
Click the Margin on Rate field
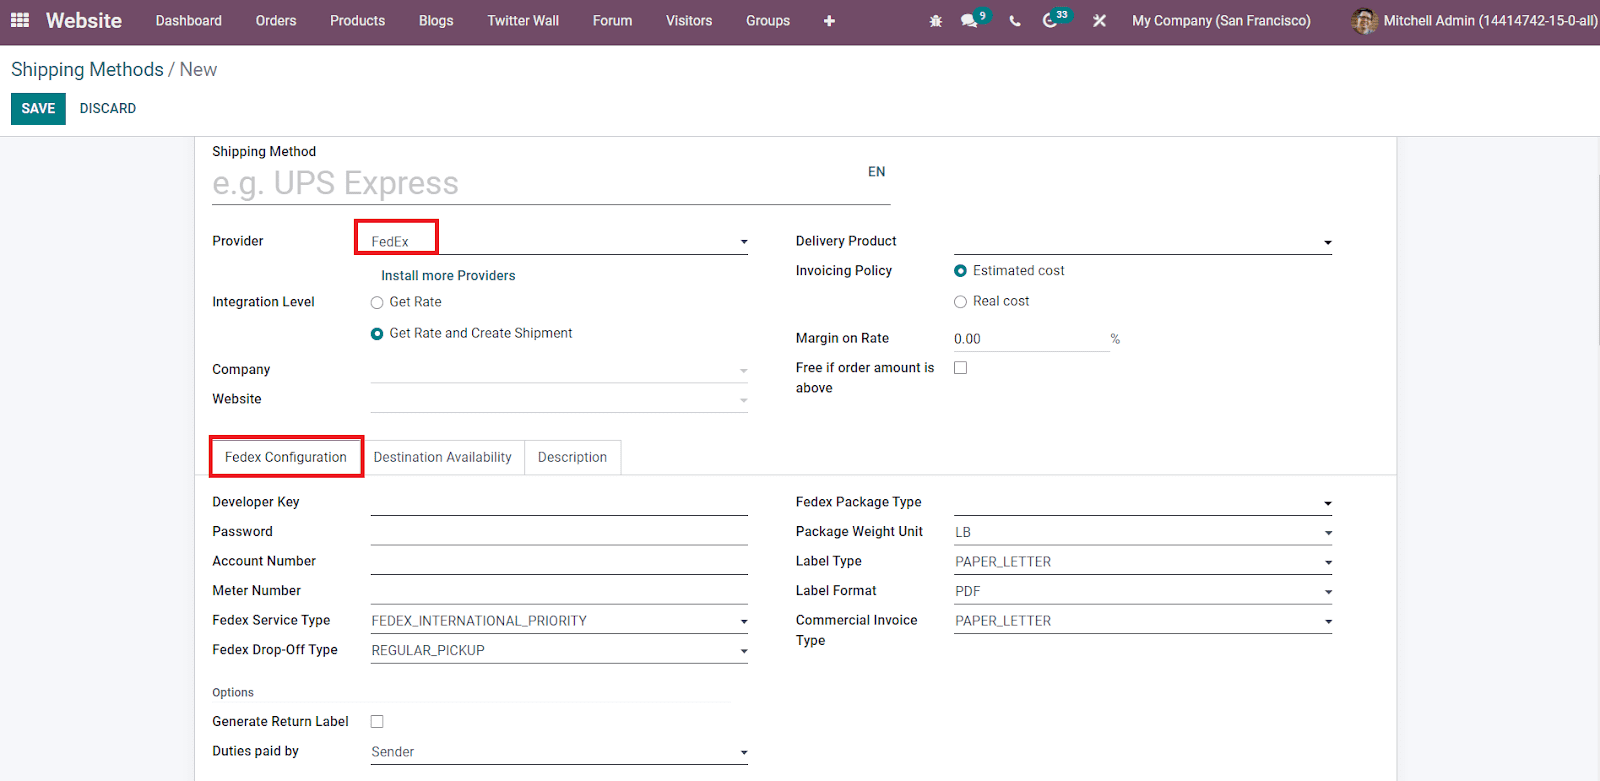pyautogui.click(x=1031, y=340)
